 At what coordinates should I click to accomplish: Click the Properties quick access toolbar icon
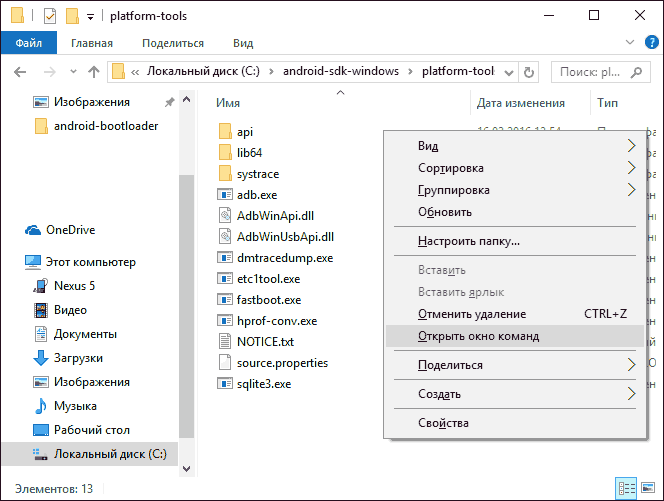click(x=50, y=16)
